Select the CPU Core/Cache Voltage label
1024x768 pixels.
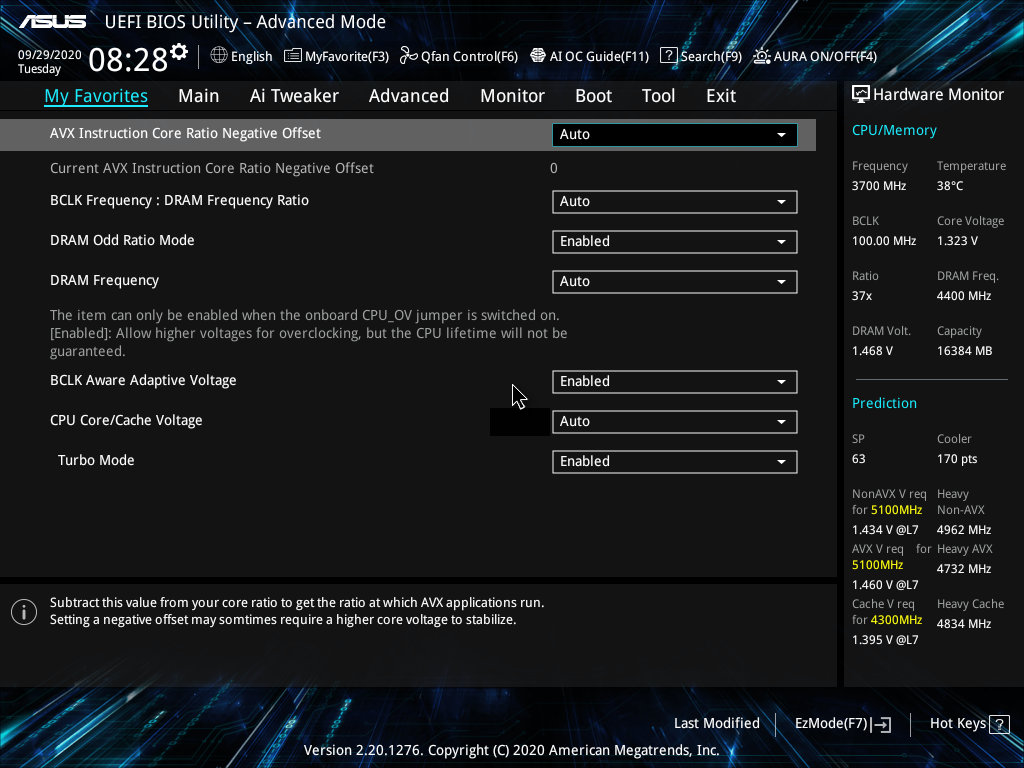[126, 421]
